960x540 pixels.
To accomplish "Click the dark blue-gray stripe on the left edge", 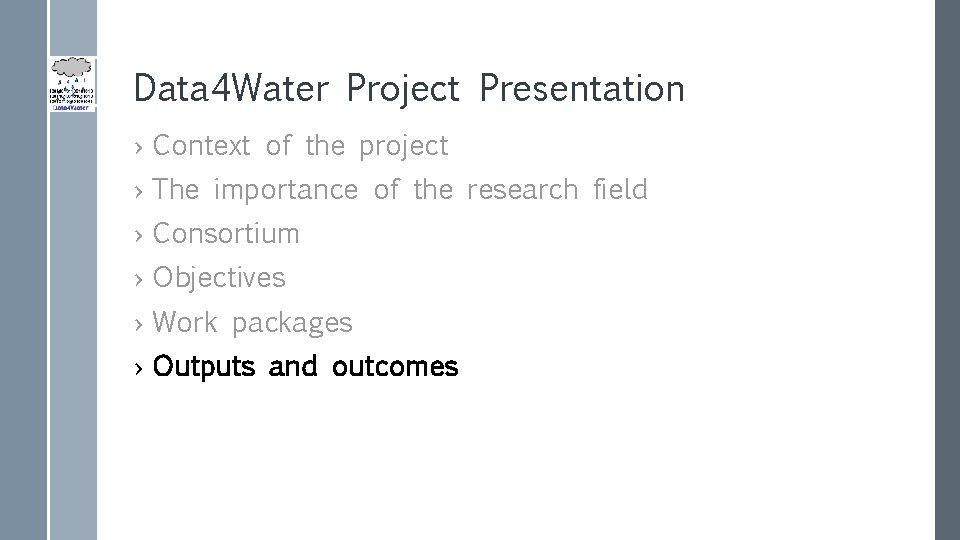I will click(23, 270).
